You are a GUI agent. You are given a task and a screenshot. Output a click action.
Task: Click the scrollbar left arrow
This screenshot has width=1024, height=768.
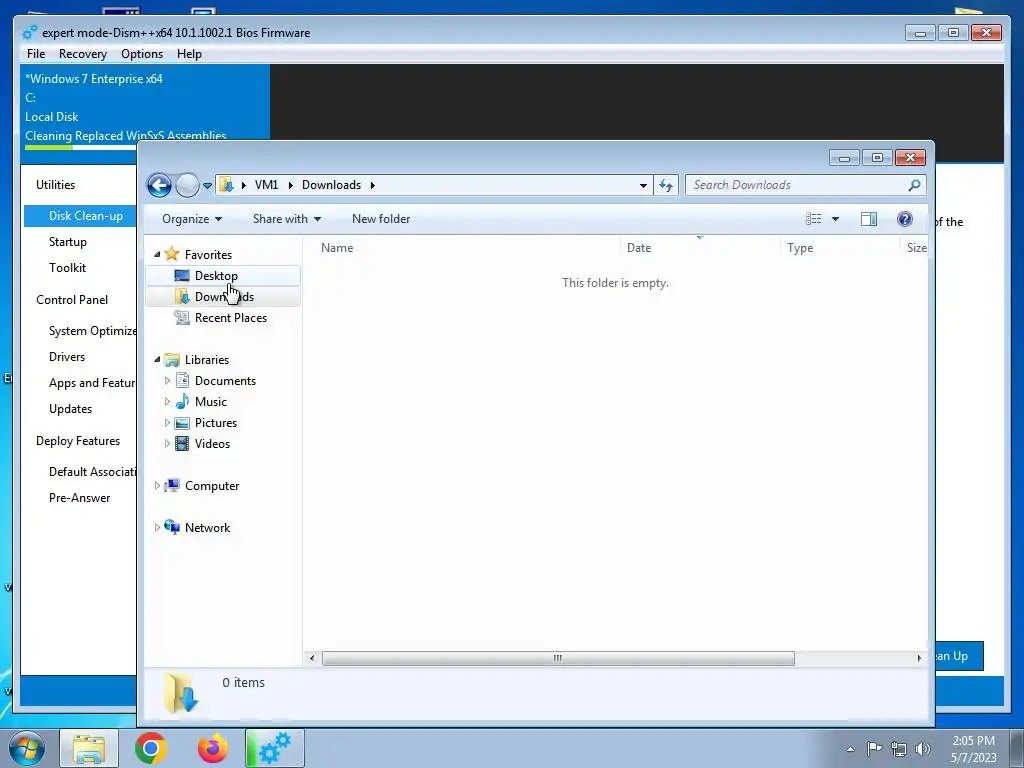pyautogui.click(x=312, y=658)
